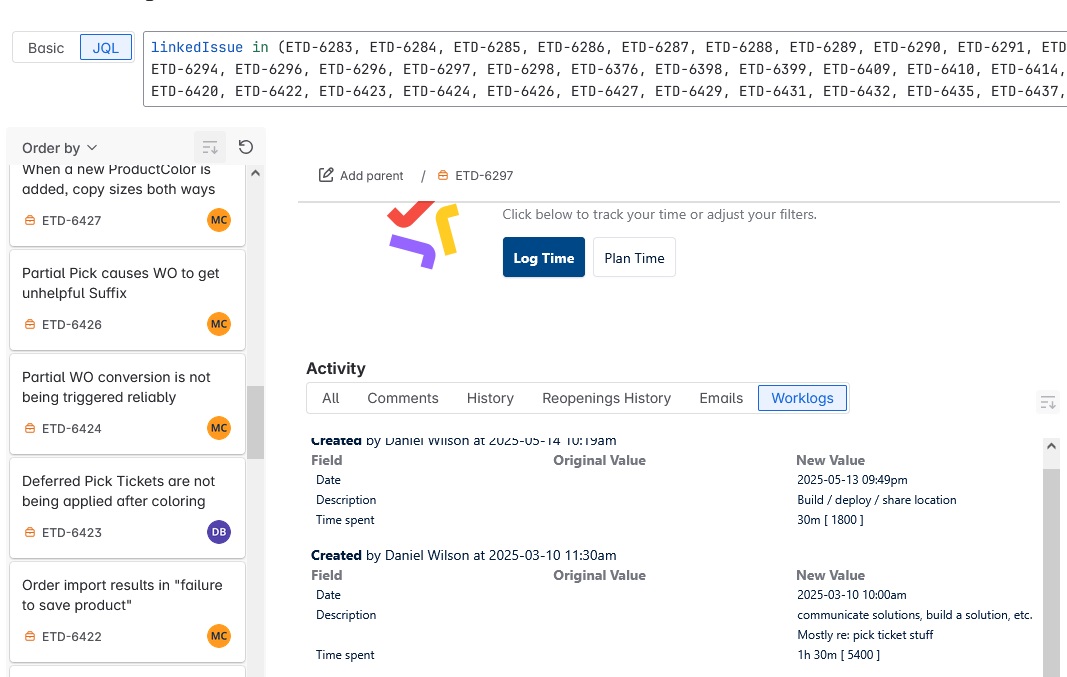Click issue list scroll up arrow
The height and width of the screenshot is (677, 1067).
pos(255,174)
